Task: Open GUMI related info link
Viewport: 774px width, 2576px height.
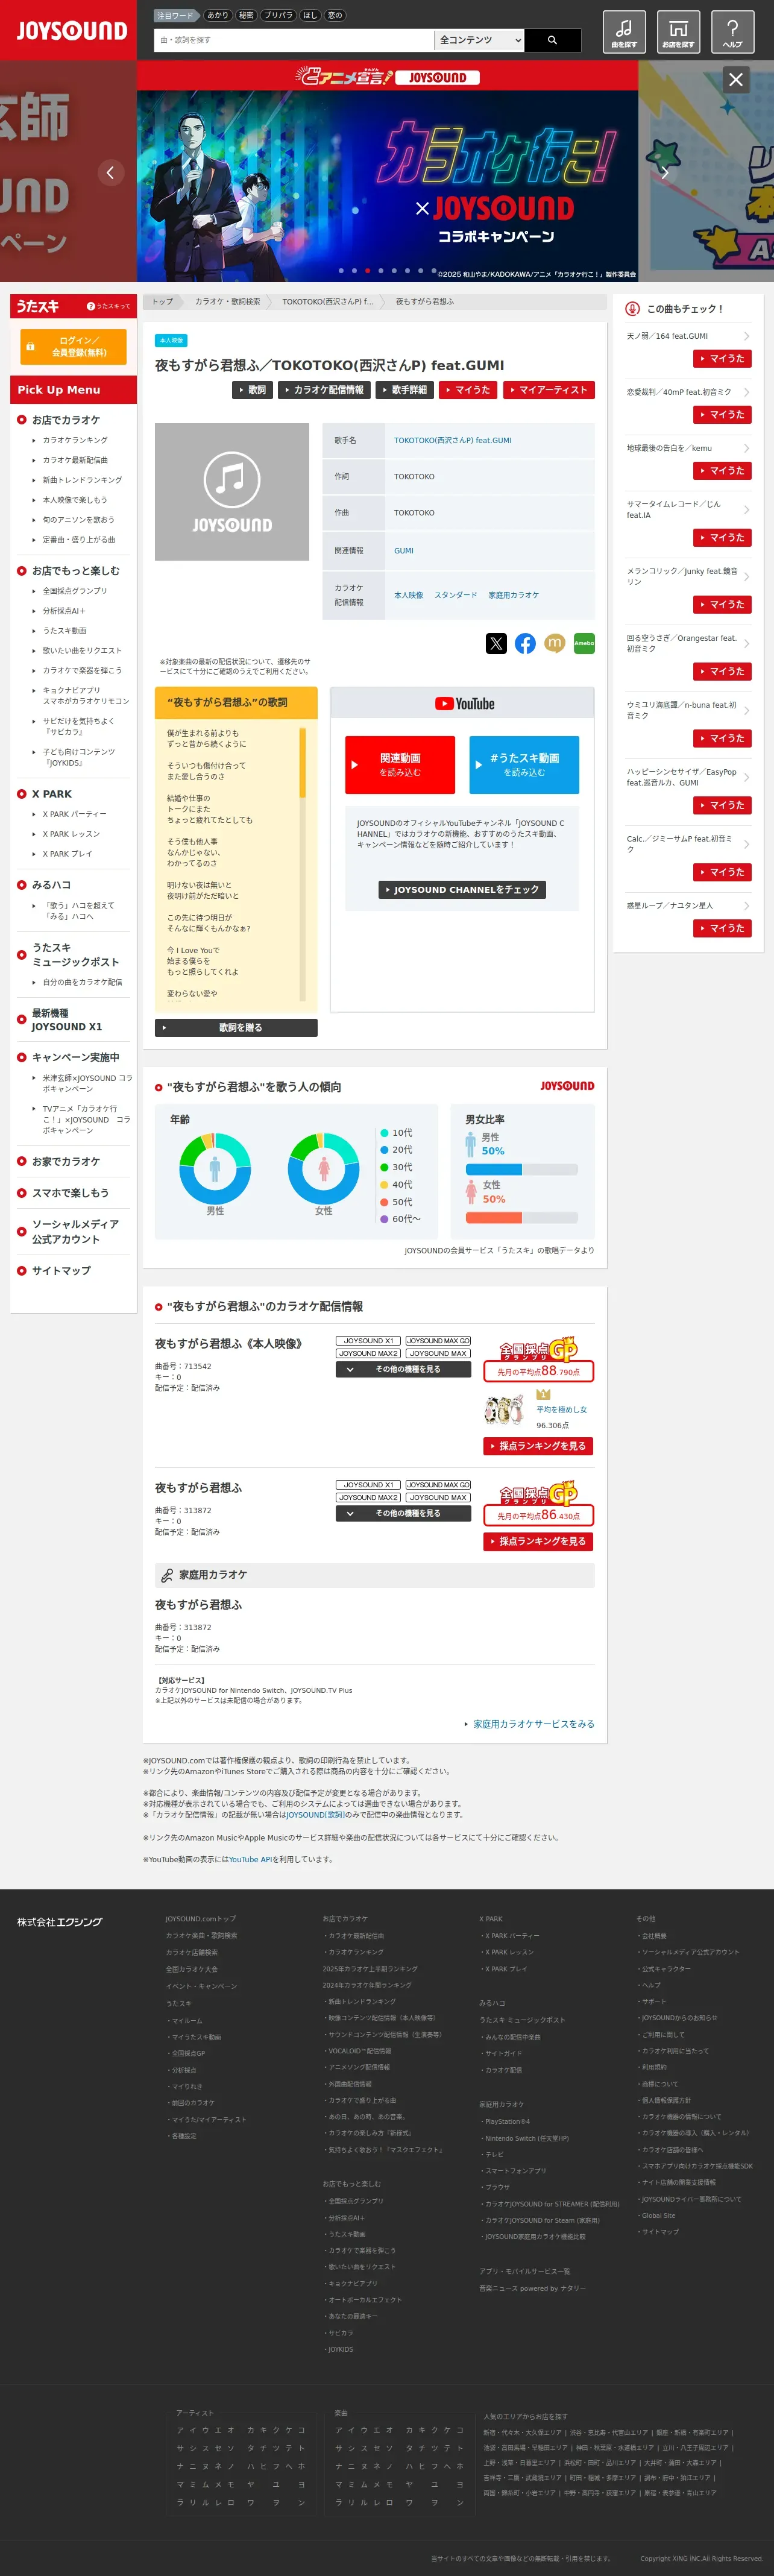Action: click(x=403, y=550)
